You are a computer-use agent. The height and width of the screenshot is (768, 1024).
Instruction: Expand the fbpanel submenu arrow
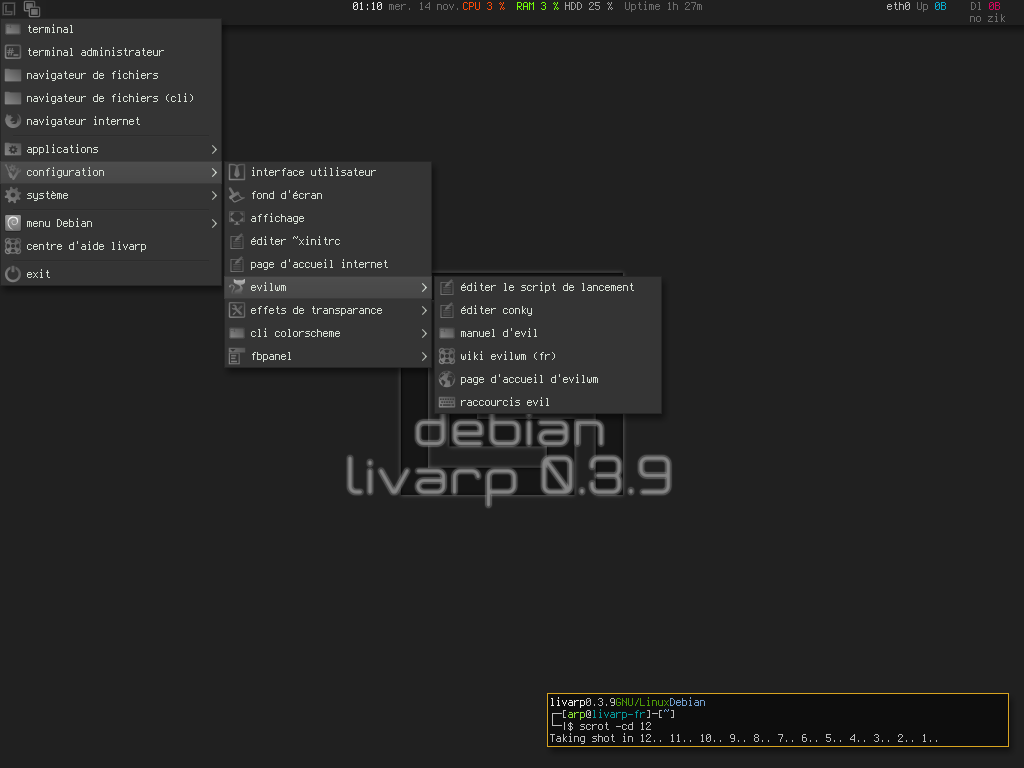424,356
